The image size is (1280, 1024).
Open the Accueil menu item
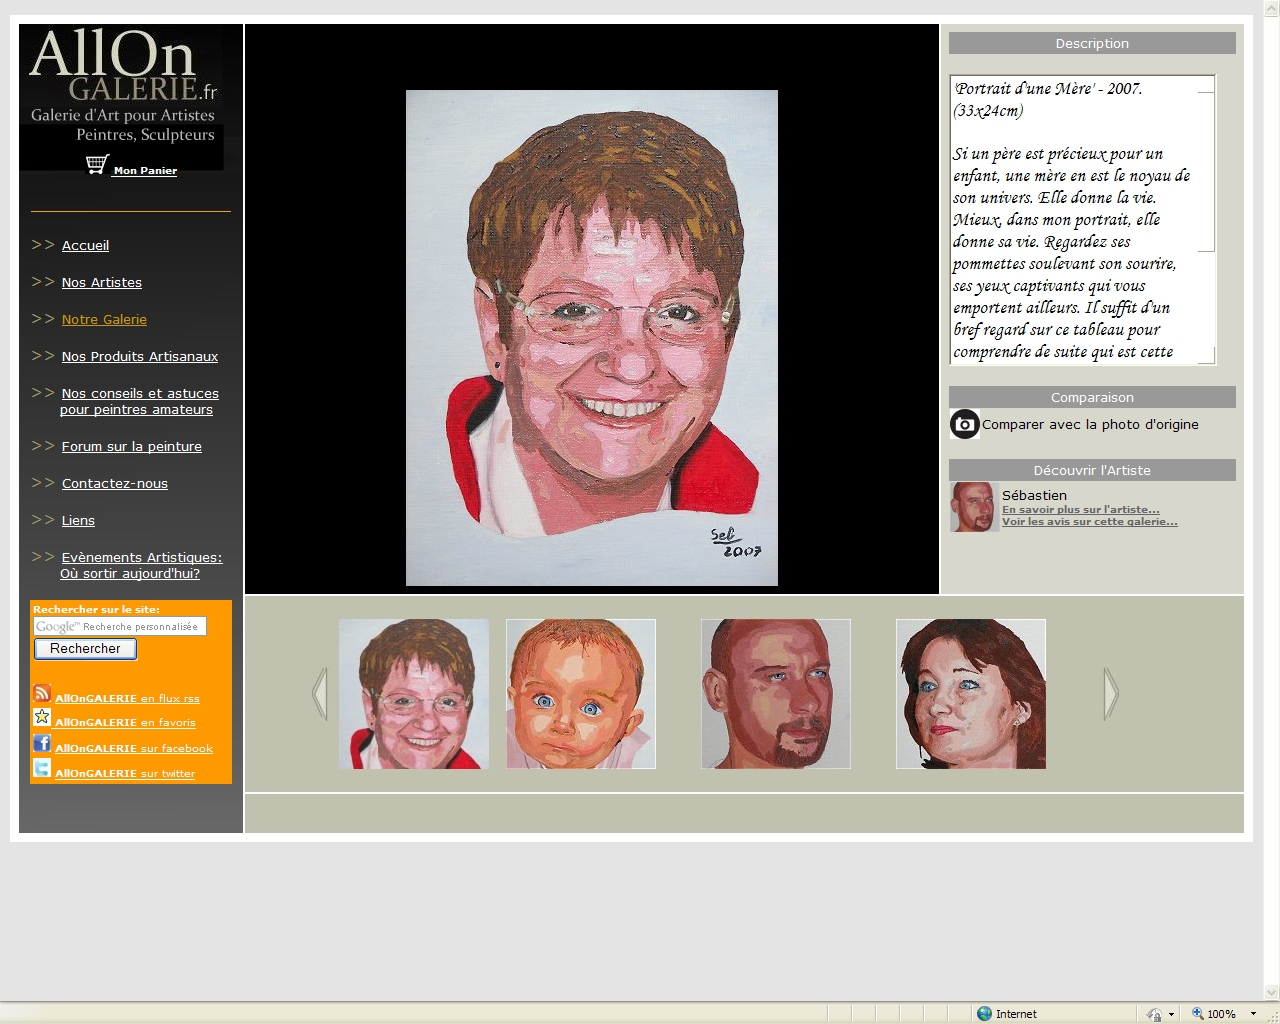tap(85, 246)
